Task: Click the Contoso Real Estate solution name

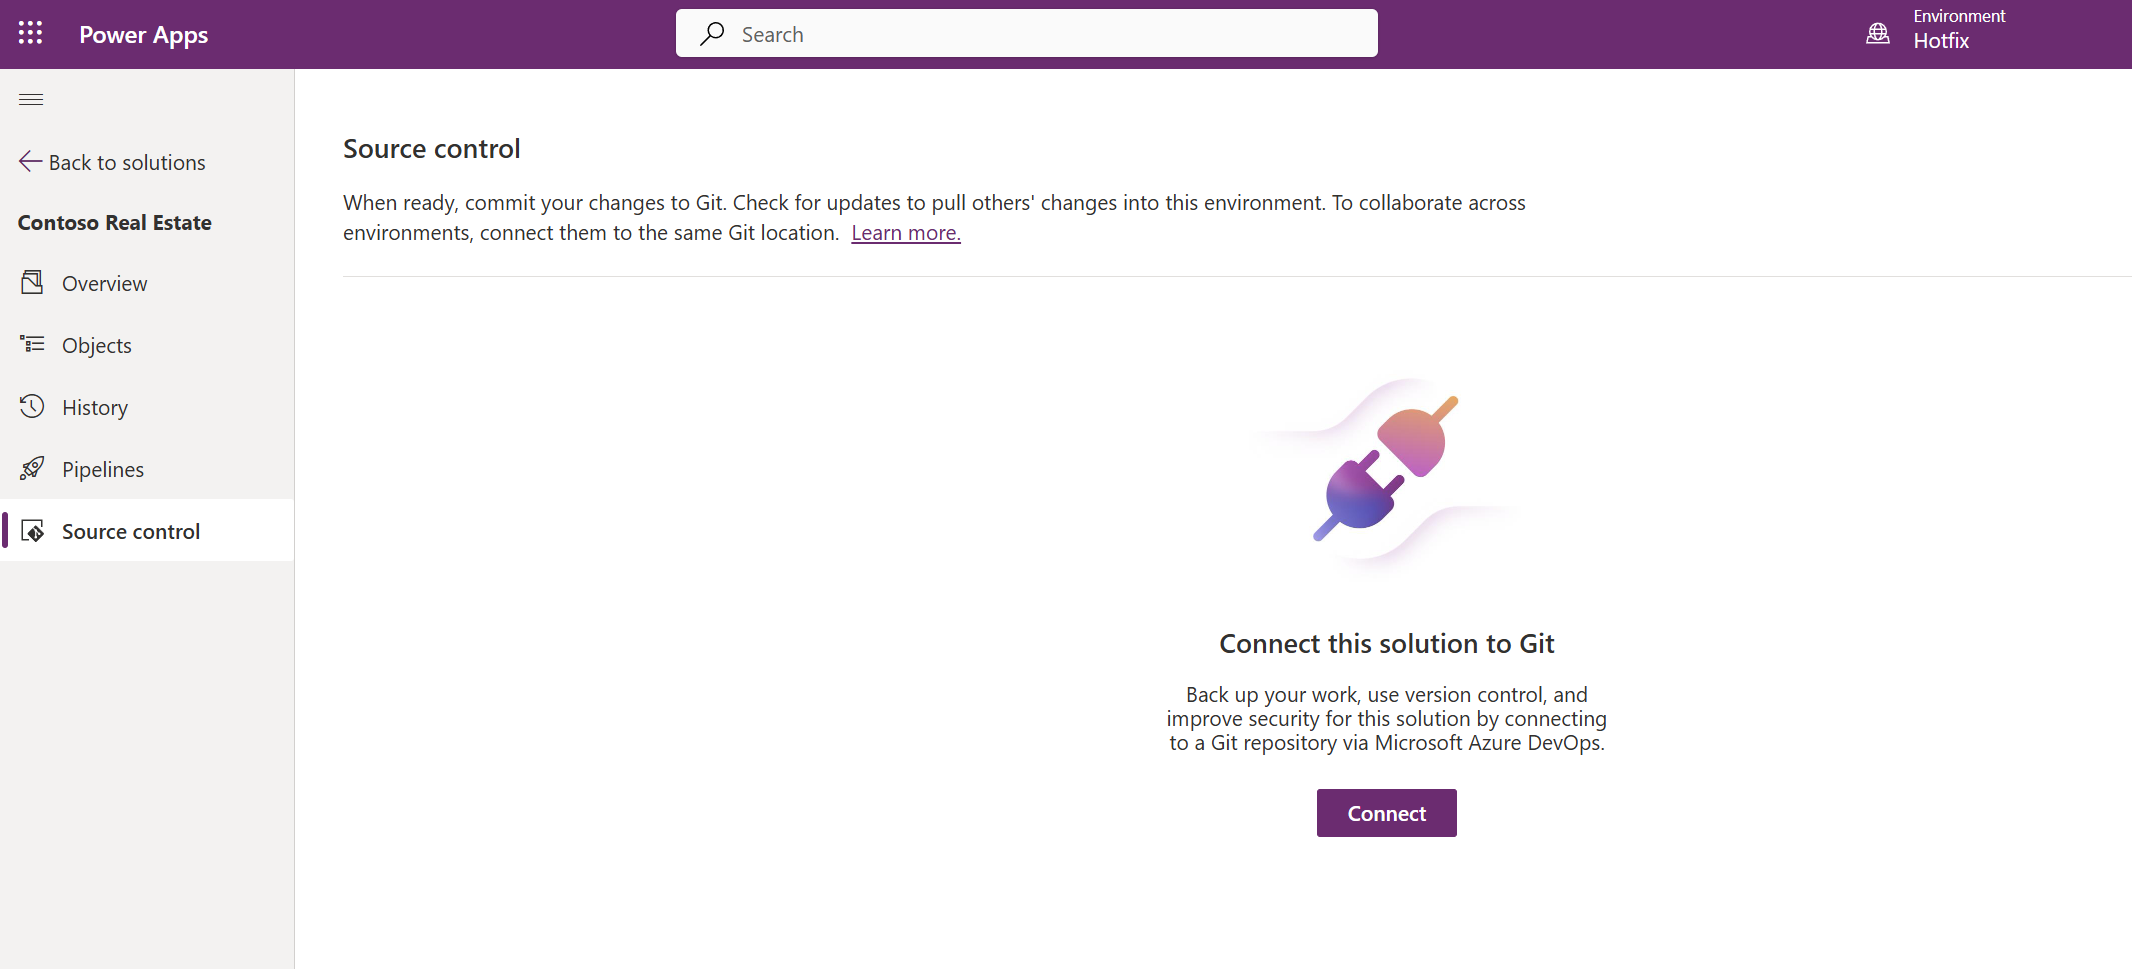Action: [x=115, y=223]
